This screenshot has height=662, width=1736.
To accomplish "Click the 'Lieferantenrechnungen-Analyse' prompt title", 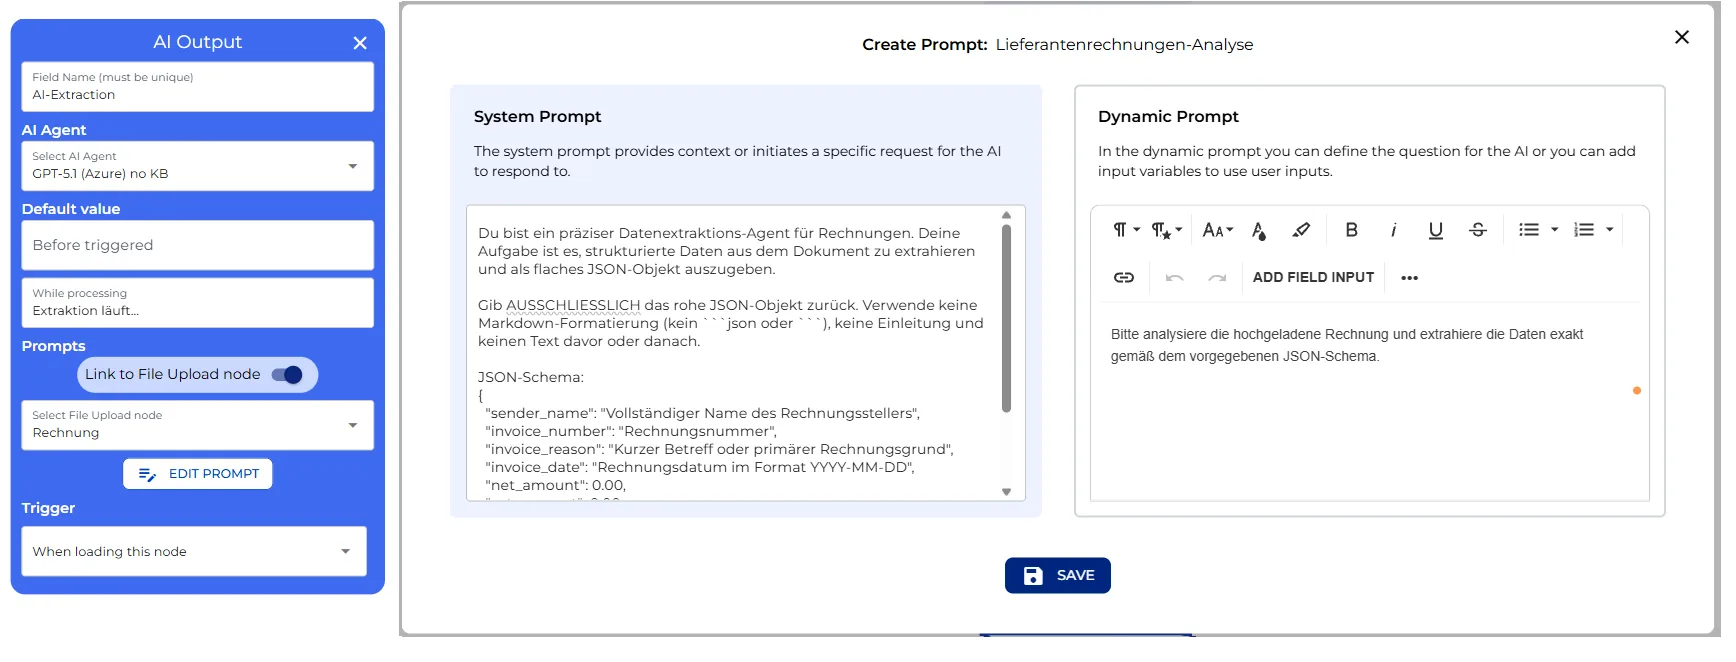I will [x=1124, y=45].
